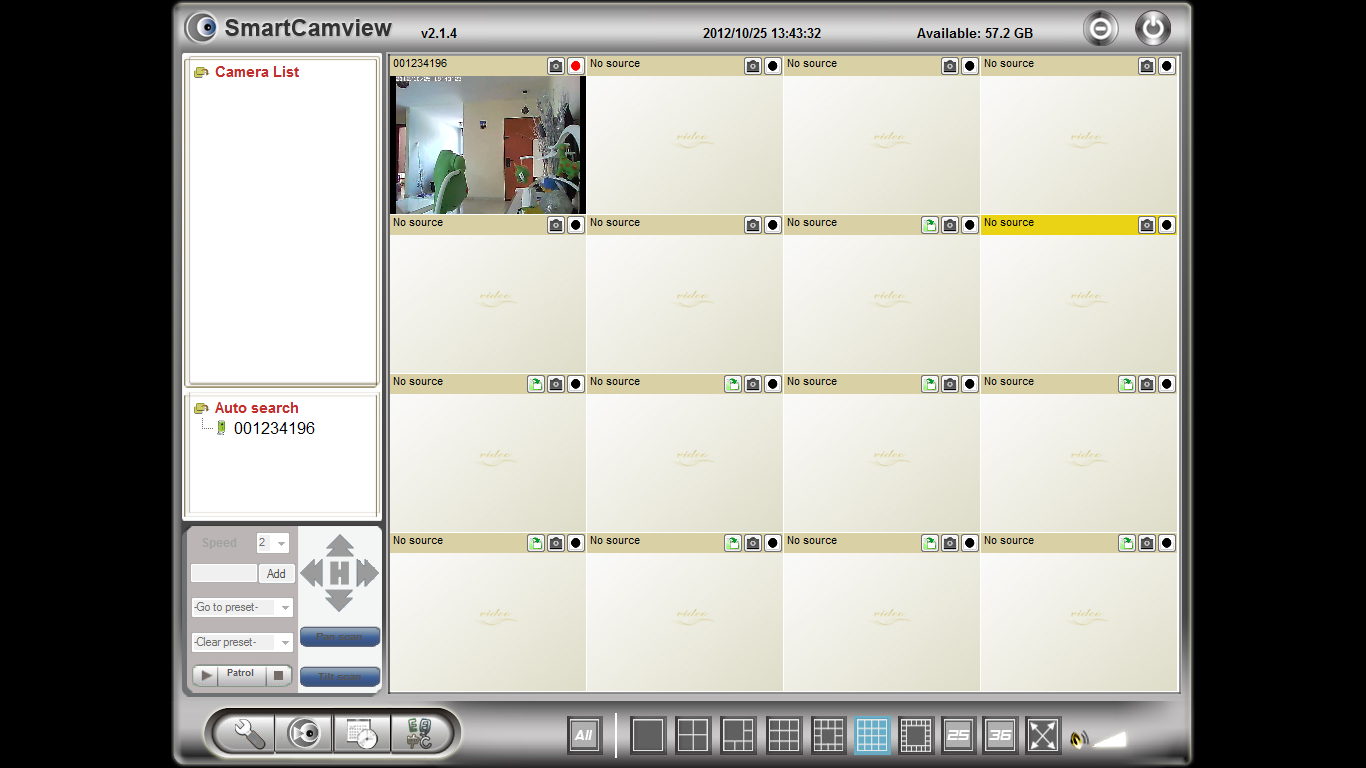Image resolution: width=1366 pixels, height=768 pixels.
Task: Start Pan scan
Action: tap(340, 637)
